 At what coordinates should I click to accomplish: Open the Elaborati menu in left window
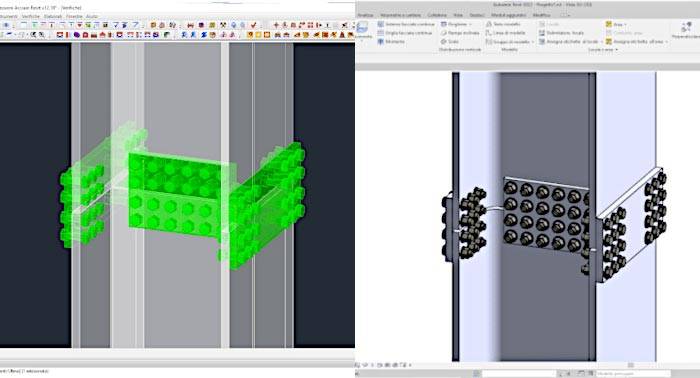coord(53,17)
